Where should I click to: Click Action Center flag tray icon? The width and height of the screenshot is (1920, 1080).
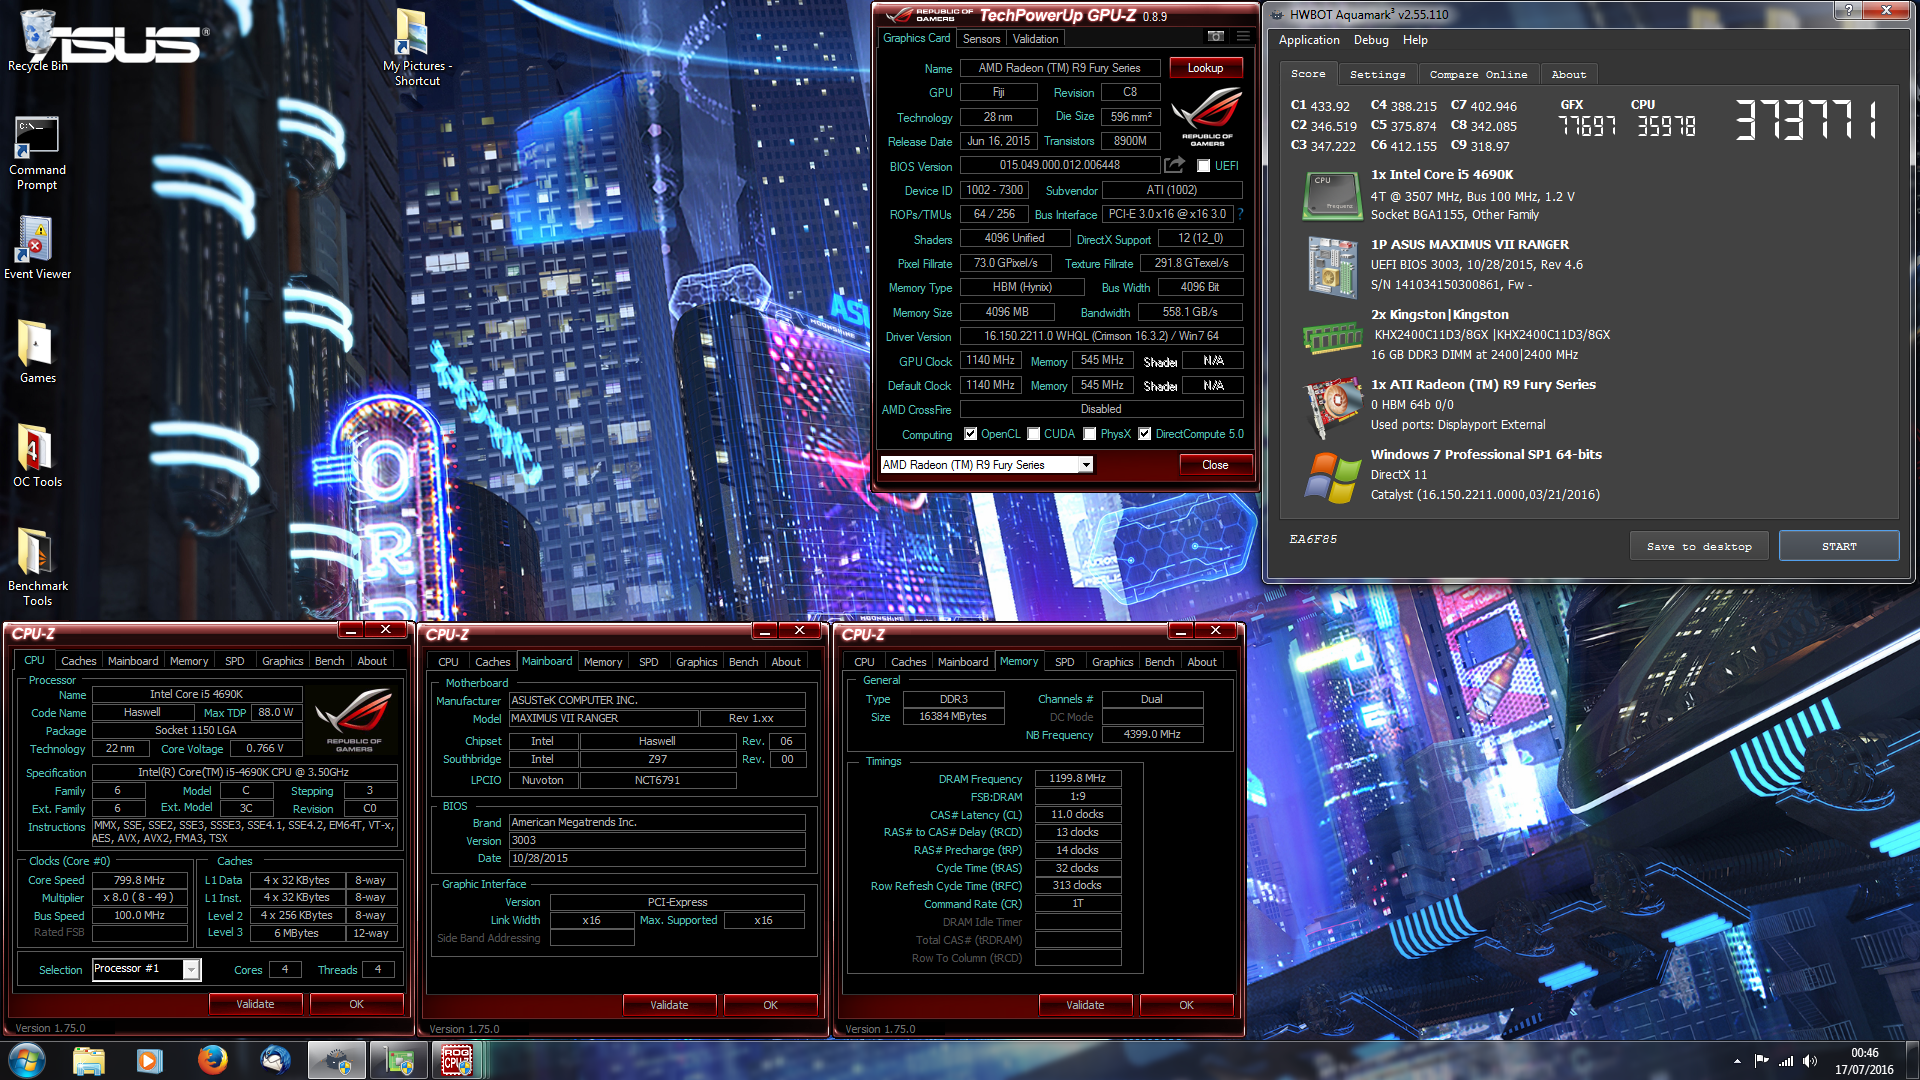1762,1061
